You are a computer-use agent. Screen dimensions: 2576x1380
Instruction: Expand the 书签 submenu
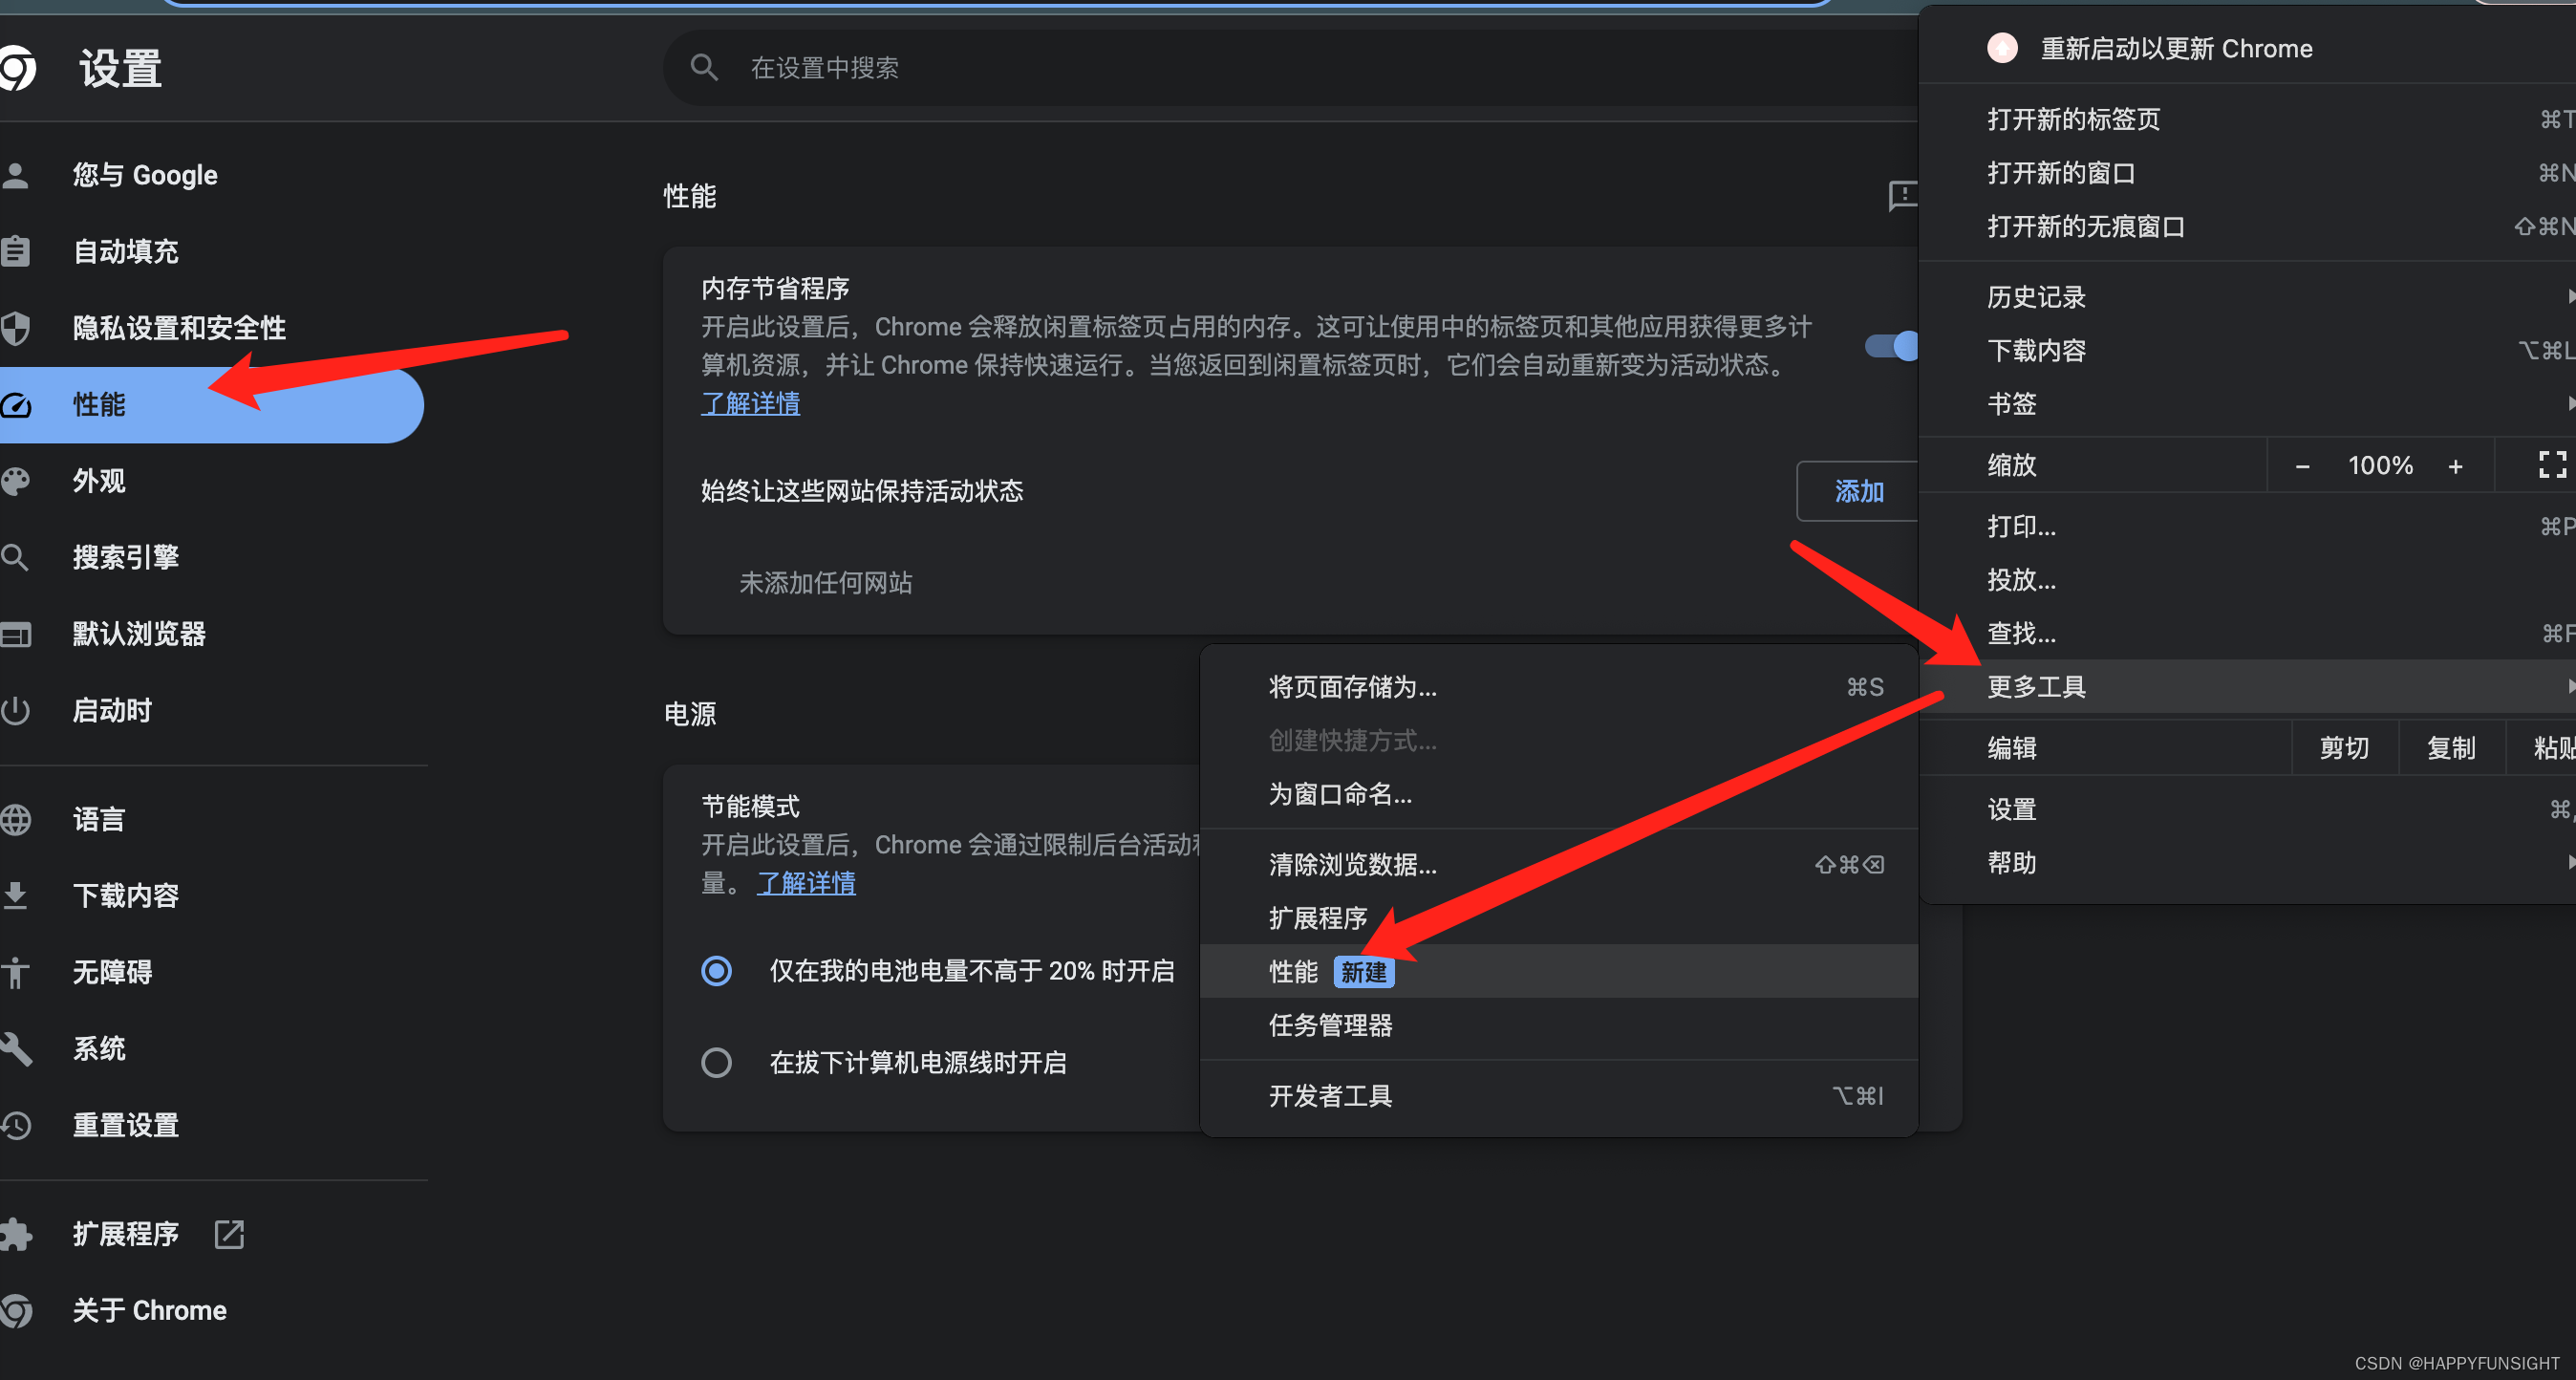(2012, 404)
